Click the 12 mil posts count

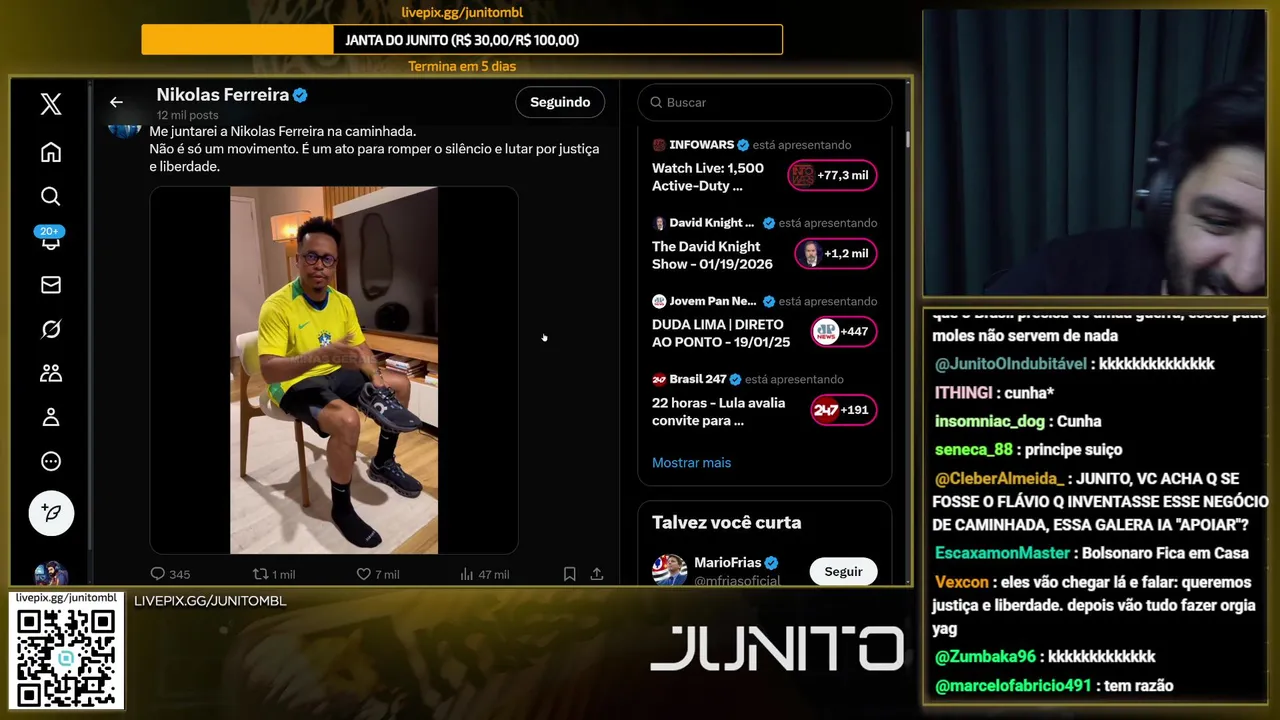tap(187, 116)
